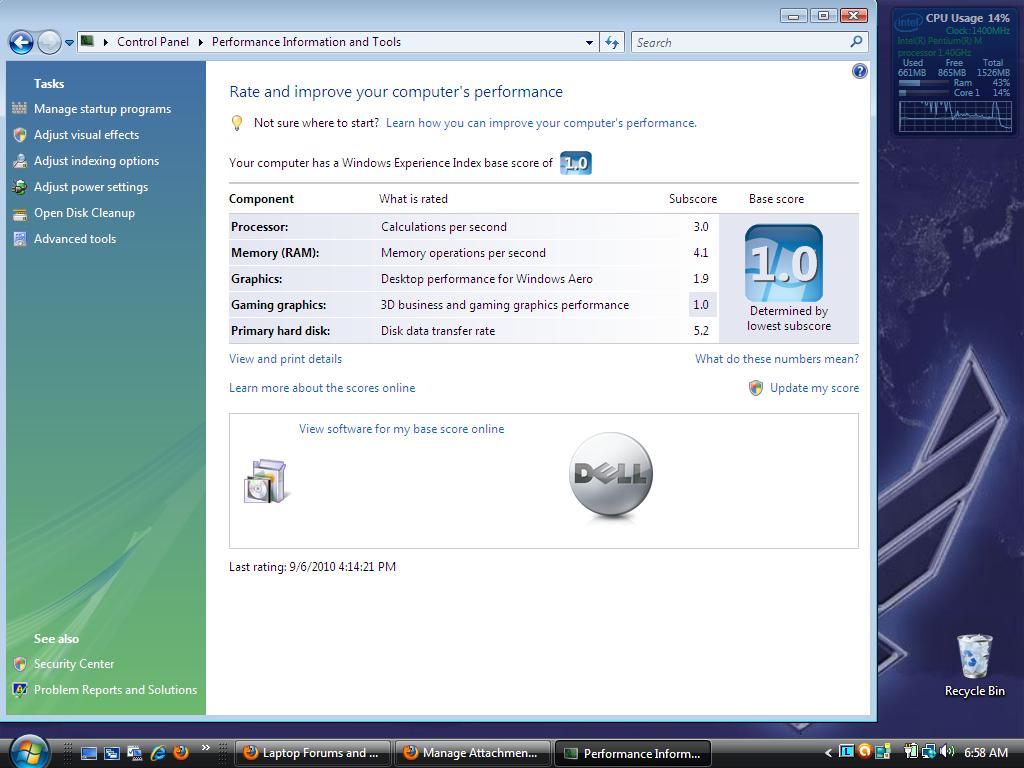The image size is (1024, 768).
Task: Click the Last rating date text
Action: click(x=312, y=567)
